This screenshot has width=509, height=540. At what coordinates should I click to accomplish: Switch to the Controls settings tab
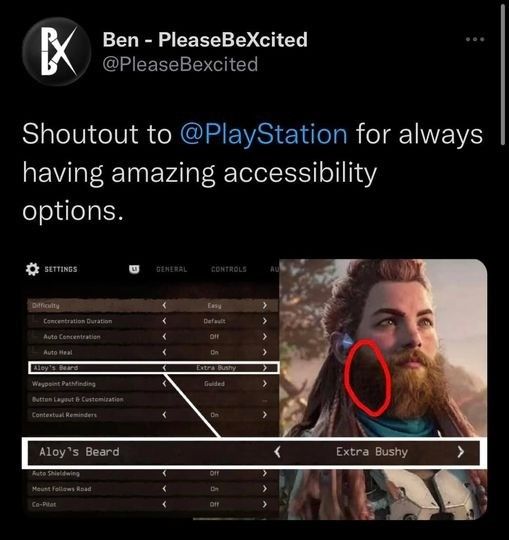point(229,269)
